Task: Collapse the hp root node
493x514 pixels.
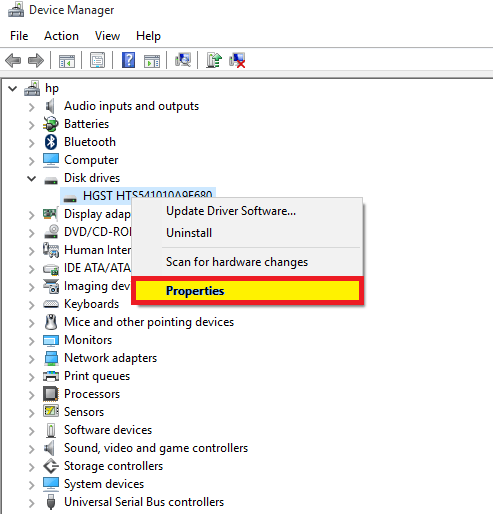Action: click(x=13, y=89)
